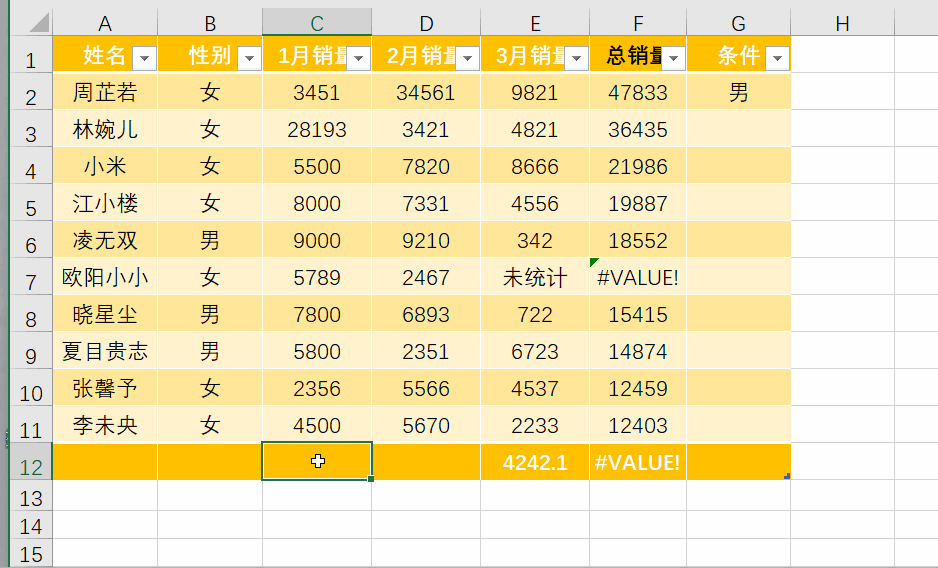Viewport: 938px width, 568px height.
Task: Click the cell with value 2467
Action: pos(426,277)
